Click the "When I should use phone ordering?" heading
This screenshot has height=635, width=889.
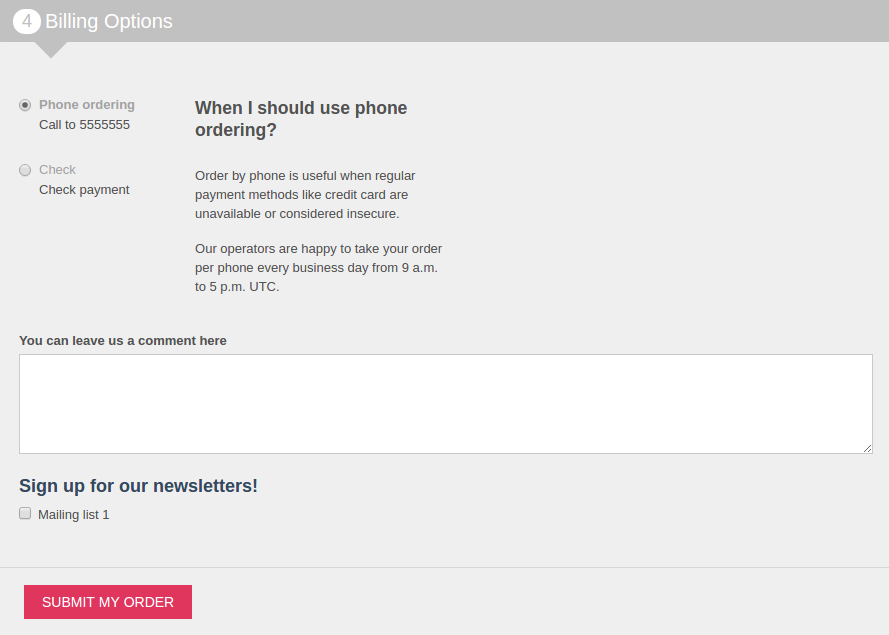click(301, 119)
